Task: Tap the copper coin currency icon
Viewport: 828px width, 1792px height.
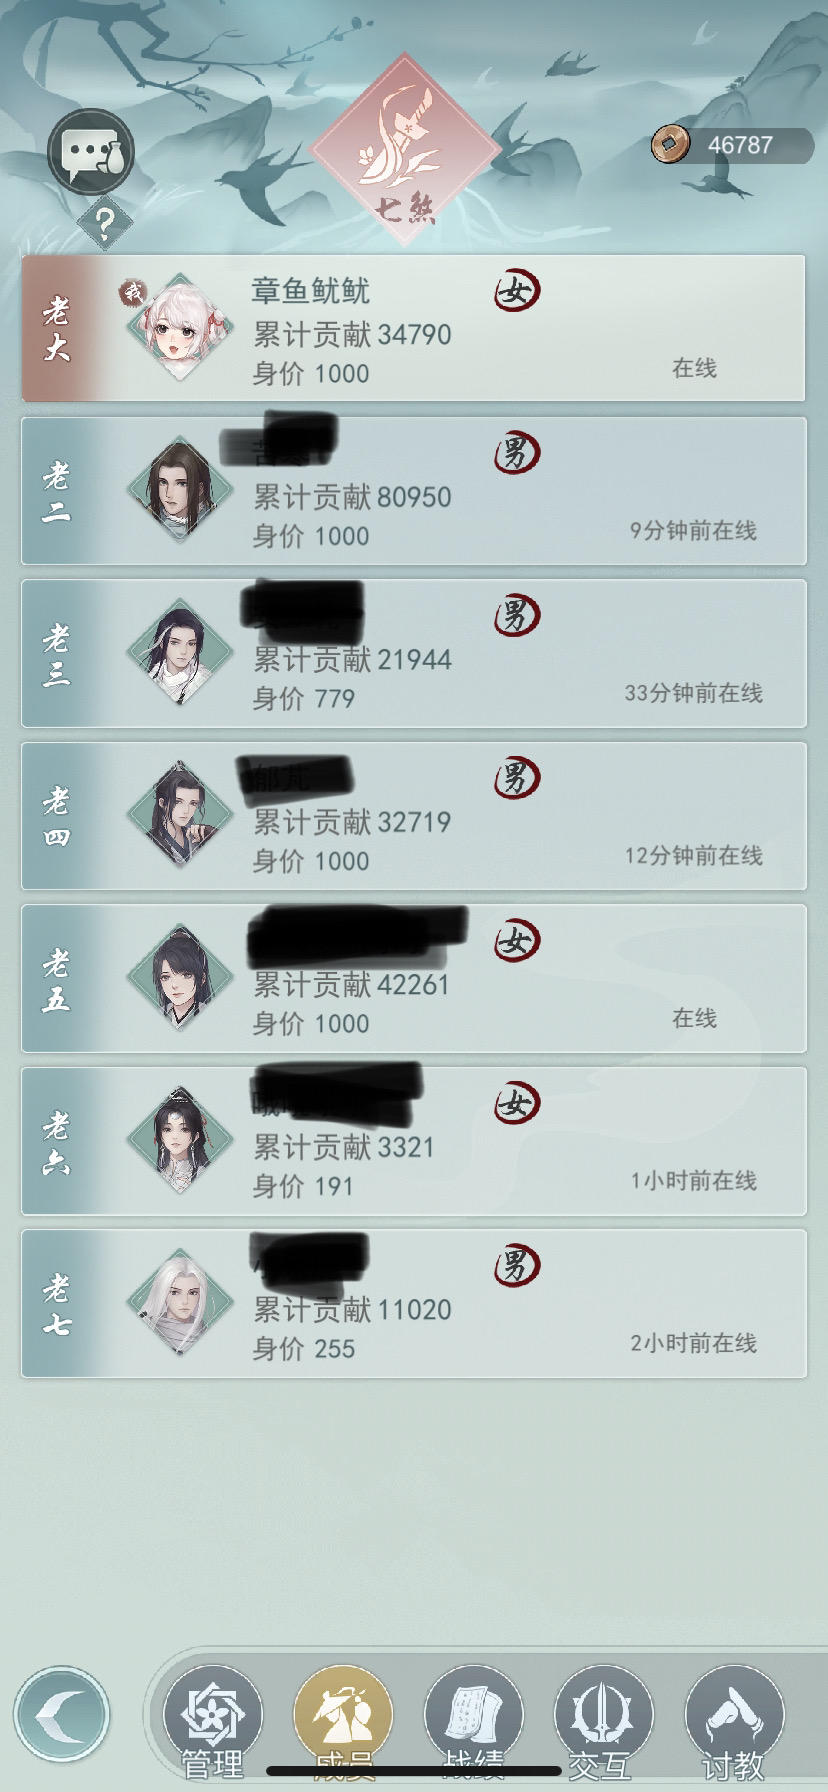Action: point(671,144)
